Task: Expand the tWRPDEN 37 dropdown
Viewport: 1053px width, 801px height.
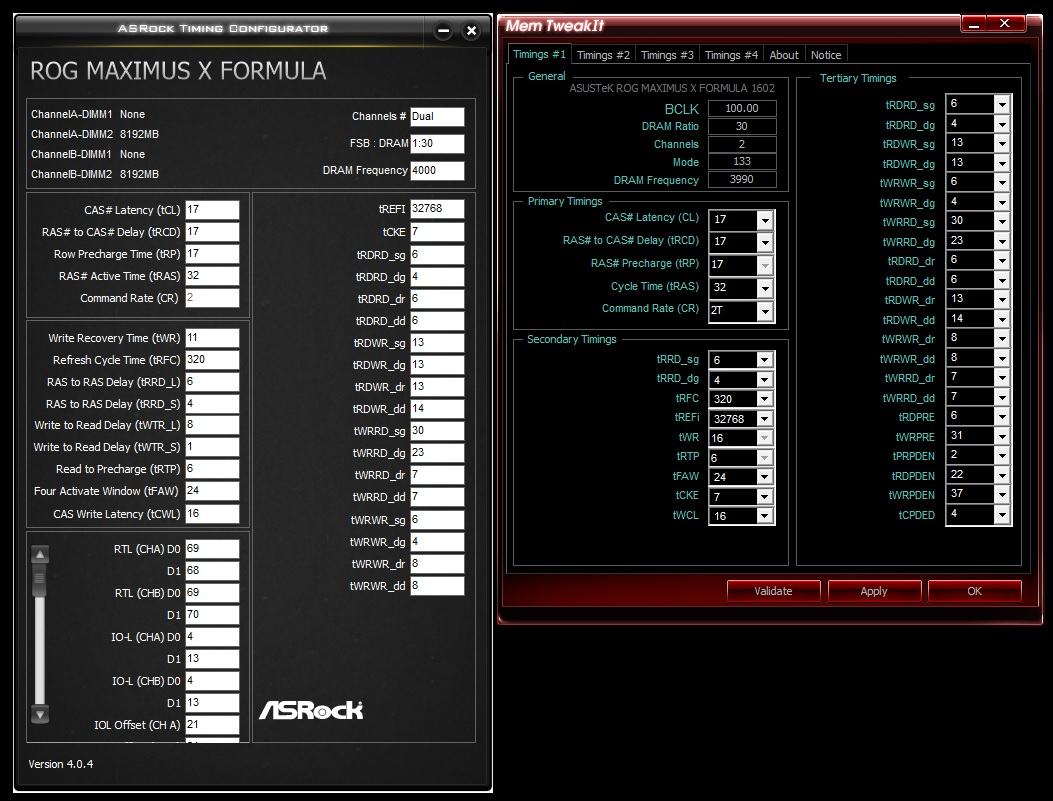Action: (x=1002, y=494)
